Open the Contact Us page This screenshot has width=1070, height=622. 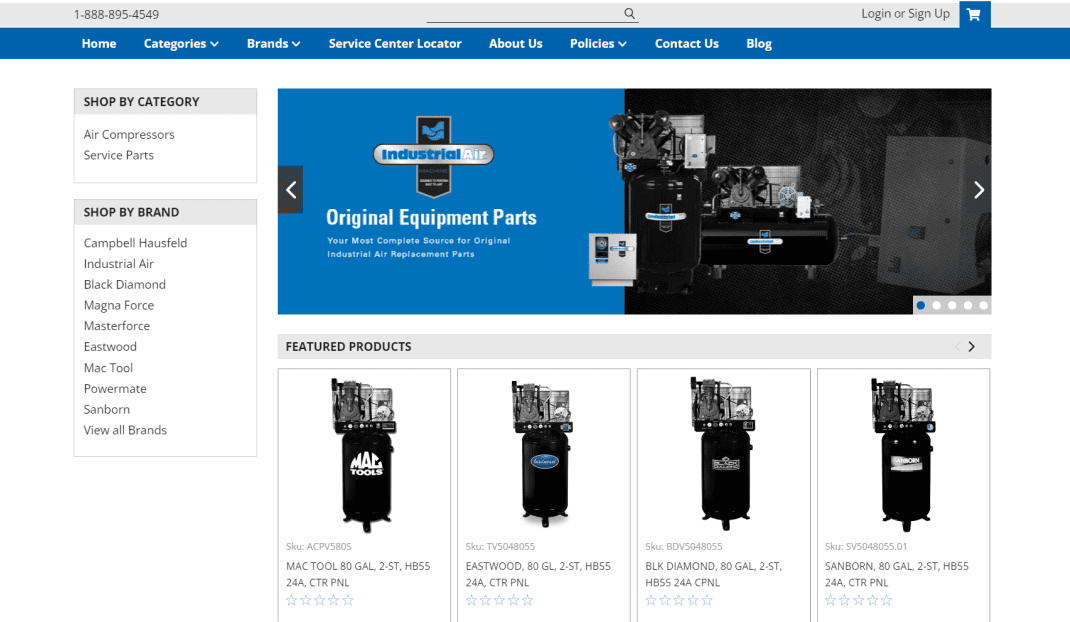coord(686,44)
